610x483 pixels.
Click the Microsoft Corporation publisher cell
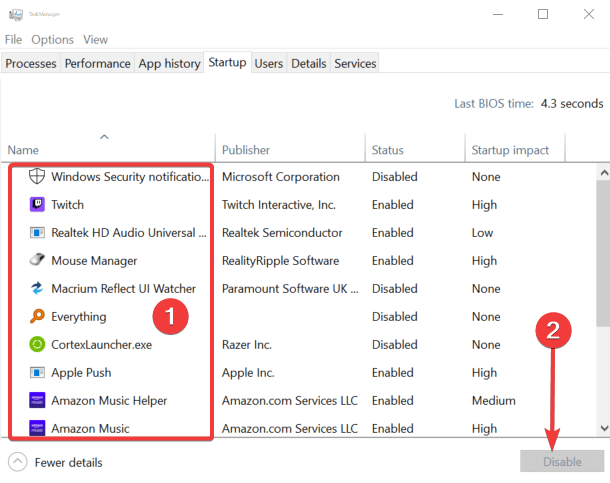[x=280, y=177]
